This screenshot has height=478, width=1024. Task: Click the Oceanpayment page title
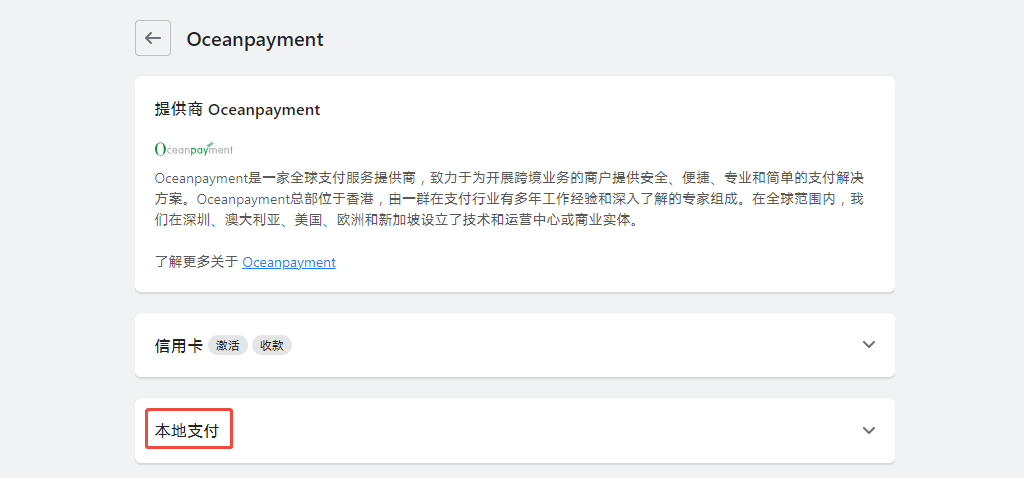coord(255,39)
